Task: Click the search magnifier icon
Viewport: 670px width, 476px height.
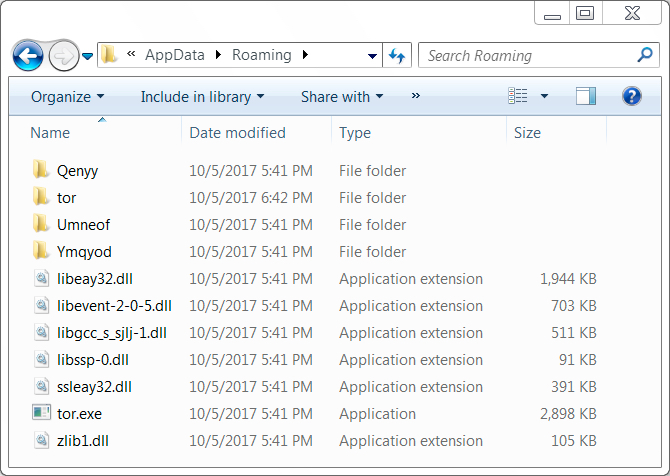Action: pos(645,55)
